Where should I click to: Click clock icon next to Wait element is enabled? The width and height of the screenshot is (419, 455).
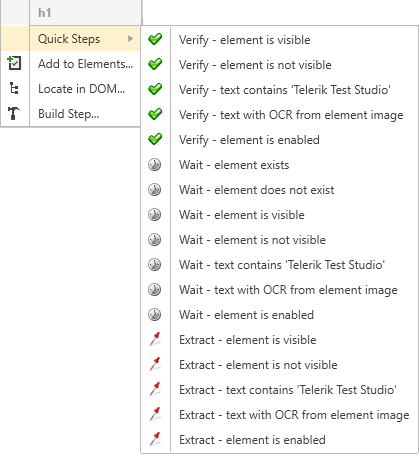point(155,314)
